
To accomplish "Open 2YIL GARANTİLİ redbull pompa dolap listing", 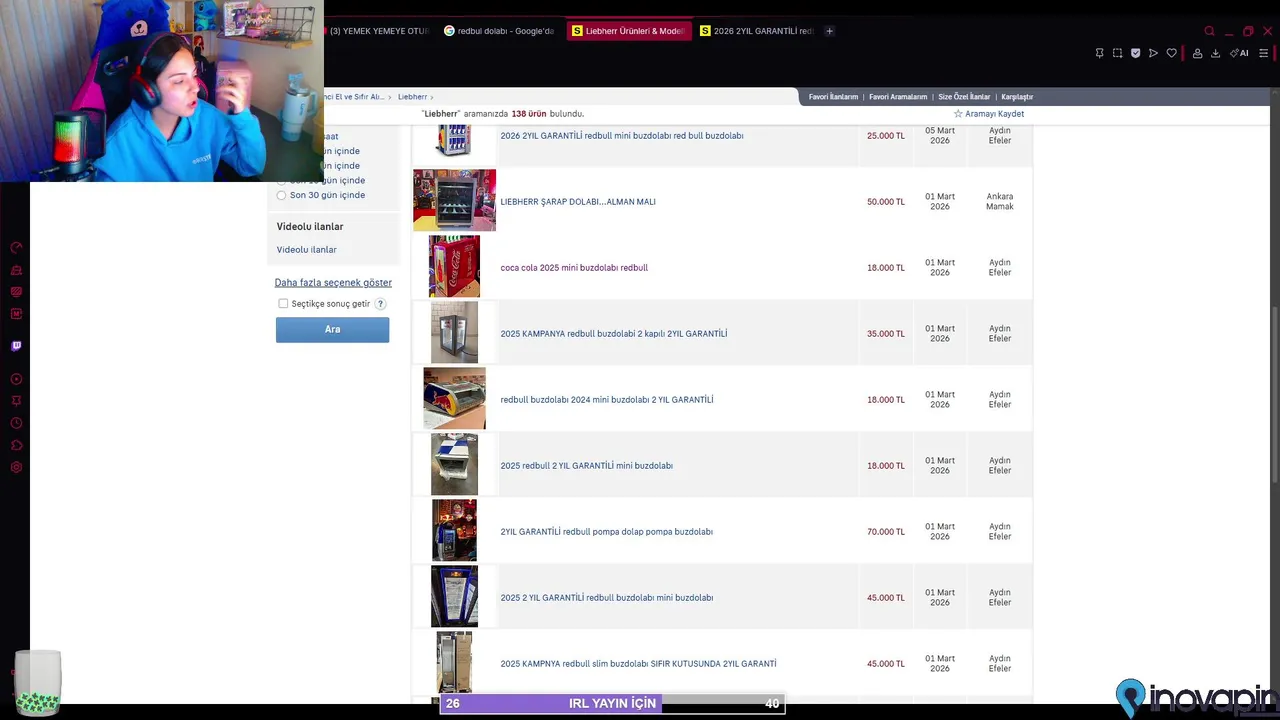I will 606,532.
